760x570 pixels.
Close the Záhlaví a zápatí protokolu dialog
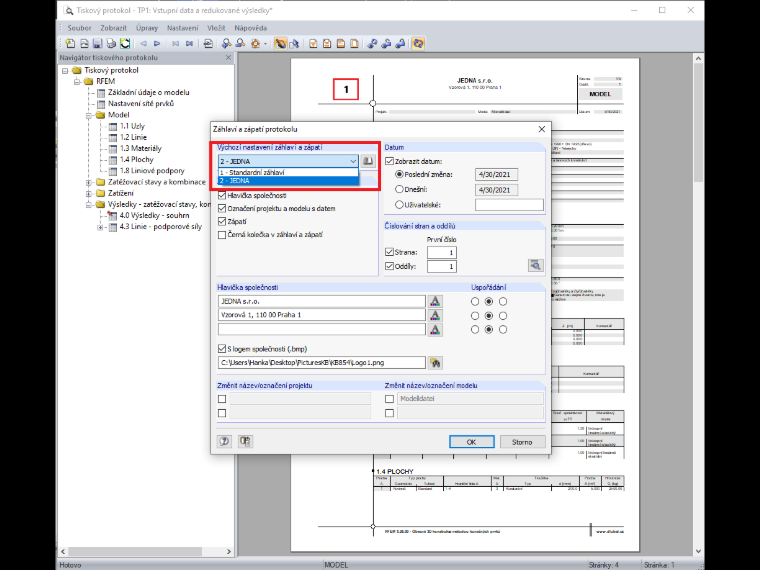pos(541,129)
